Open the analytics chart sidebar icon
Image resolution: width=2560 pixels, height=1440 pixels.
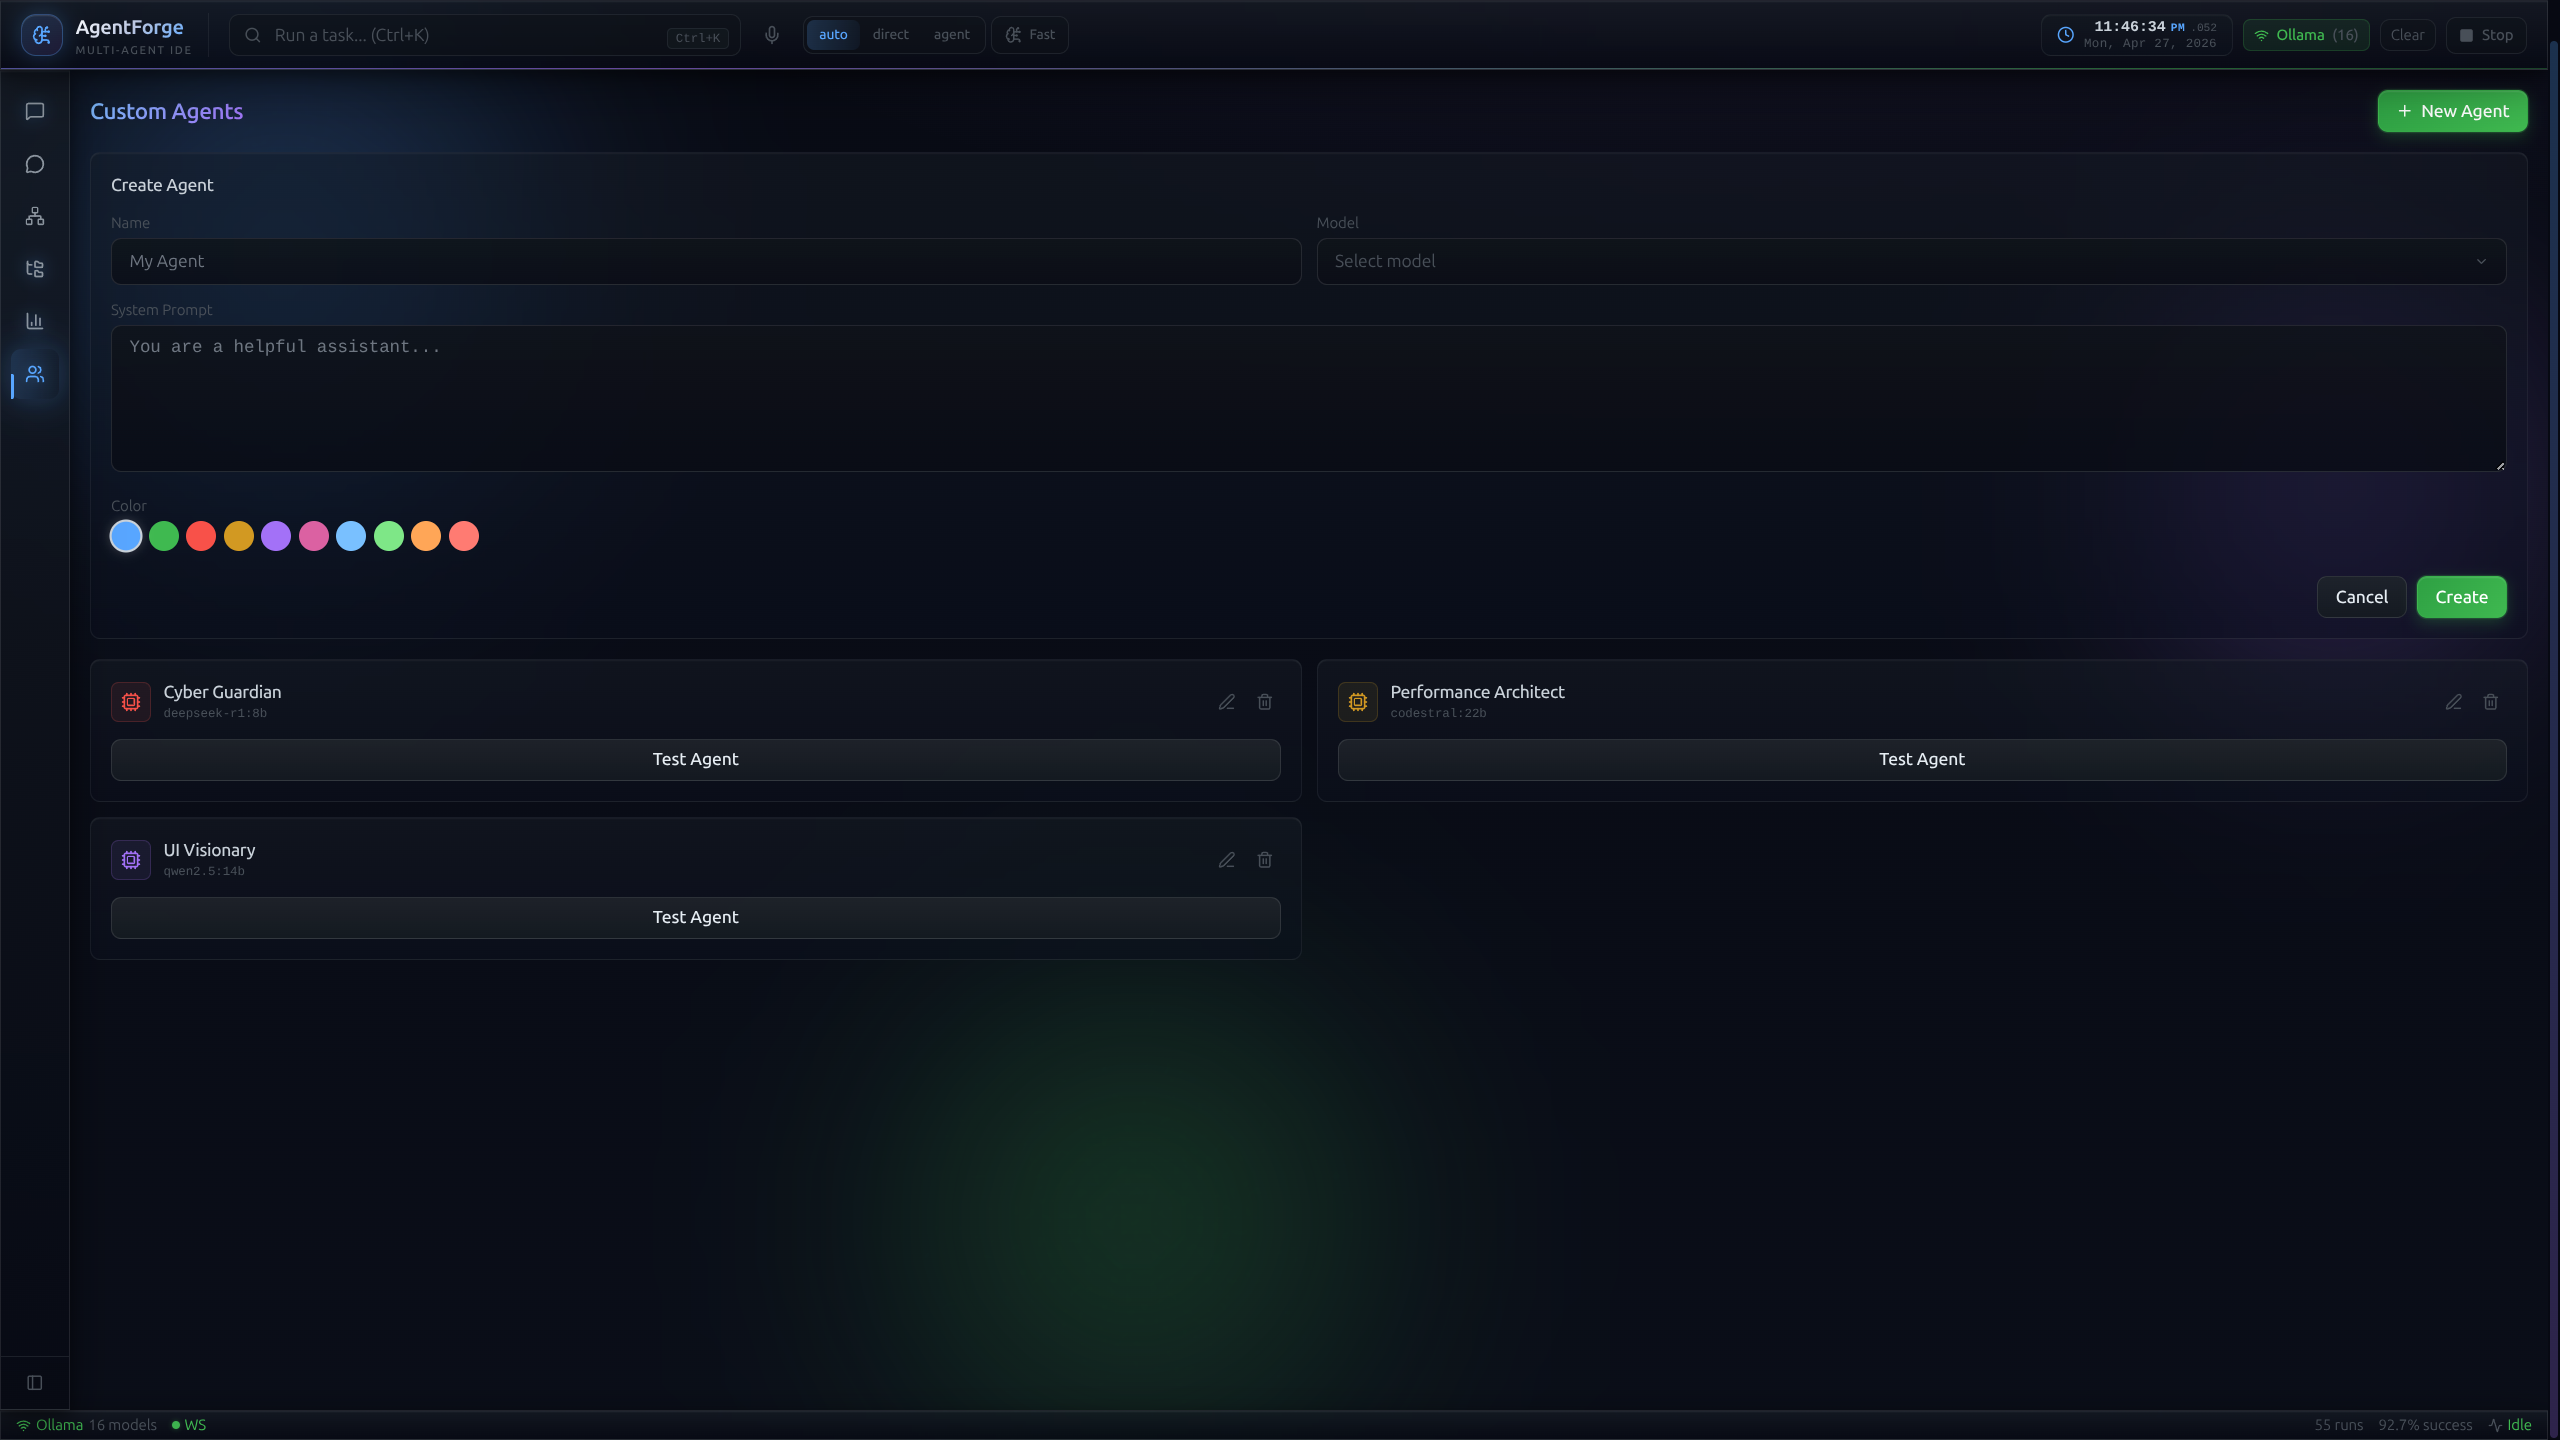(x=35, y=321)
